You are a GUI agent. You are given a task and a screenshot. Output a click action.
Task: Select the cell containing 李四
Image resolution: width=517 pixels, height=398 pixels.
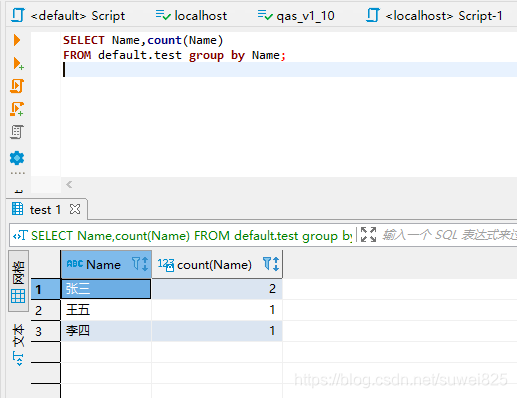point(106,331)
